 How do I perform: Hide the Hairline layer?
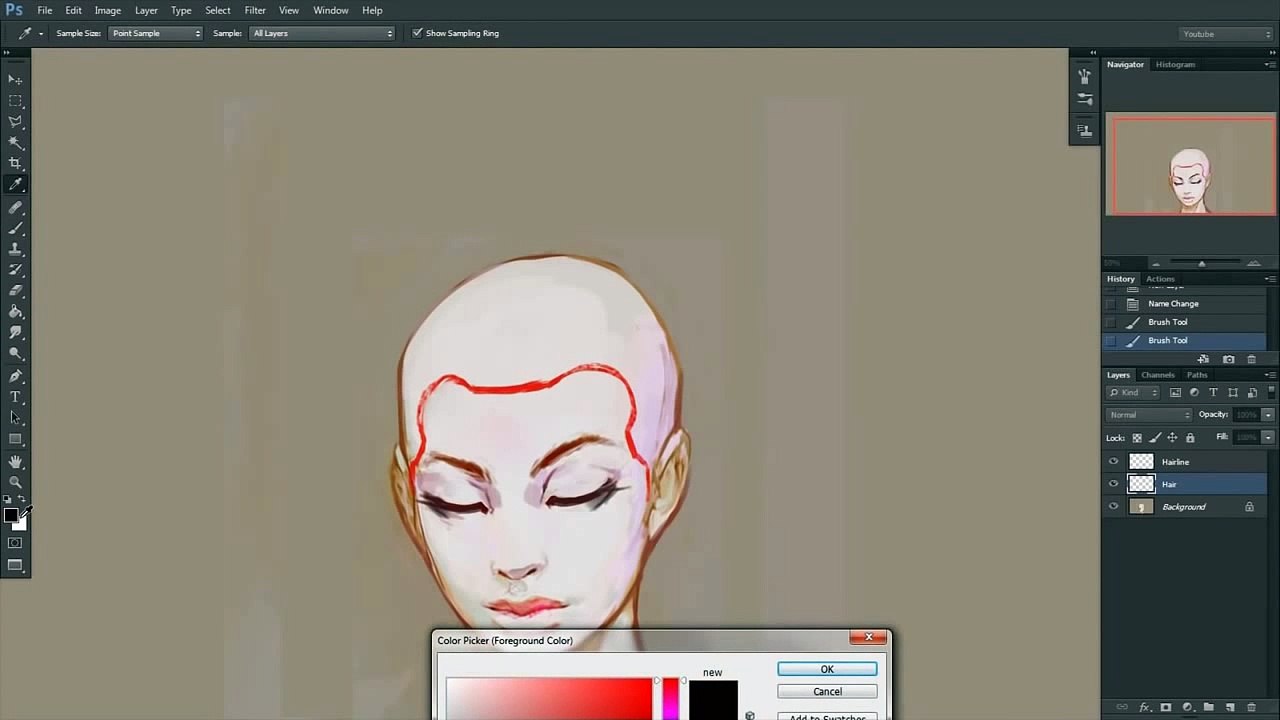pos(1113,462)
